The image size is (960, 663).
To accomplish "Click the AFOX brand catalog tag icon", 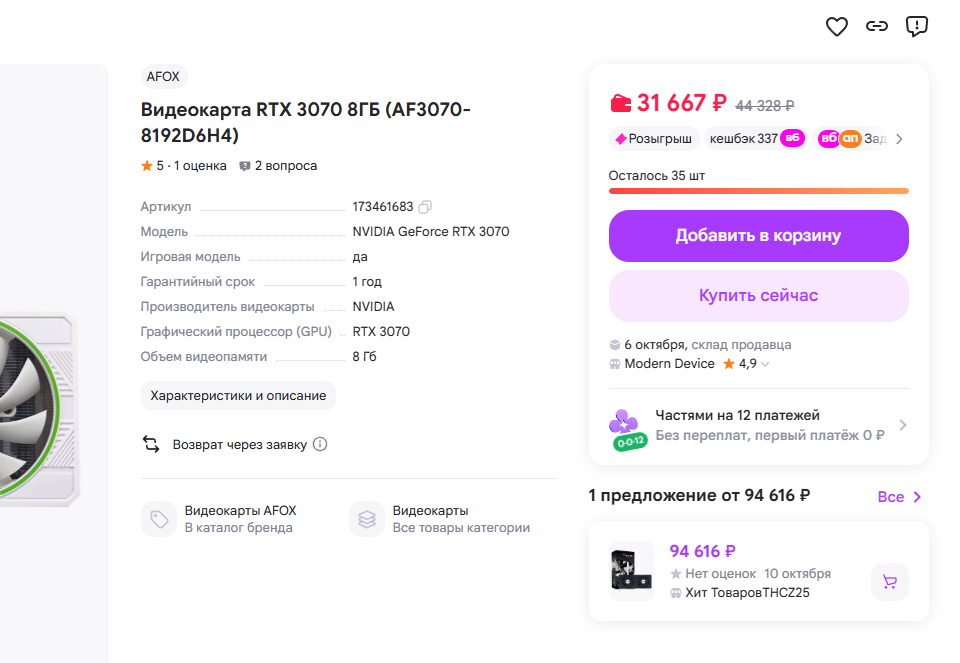I will click(x=159, y=519).
